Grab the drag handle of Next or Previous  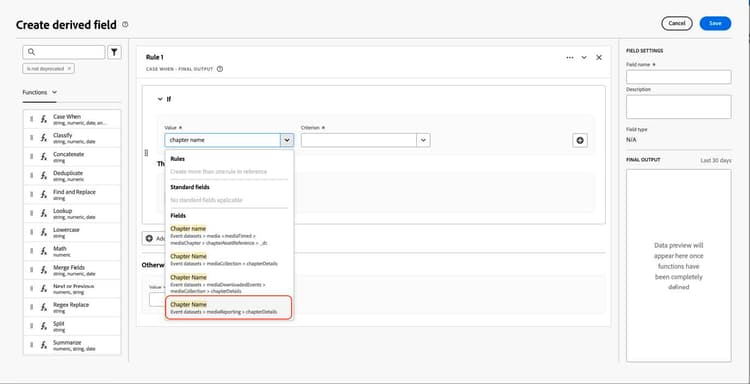(x=32, y=288)
